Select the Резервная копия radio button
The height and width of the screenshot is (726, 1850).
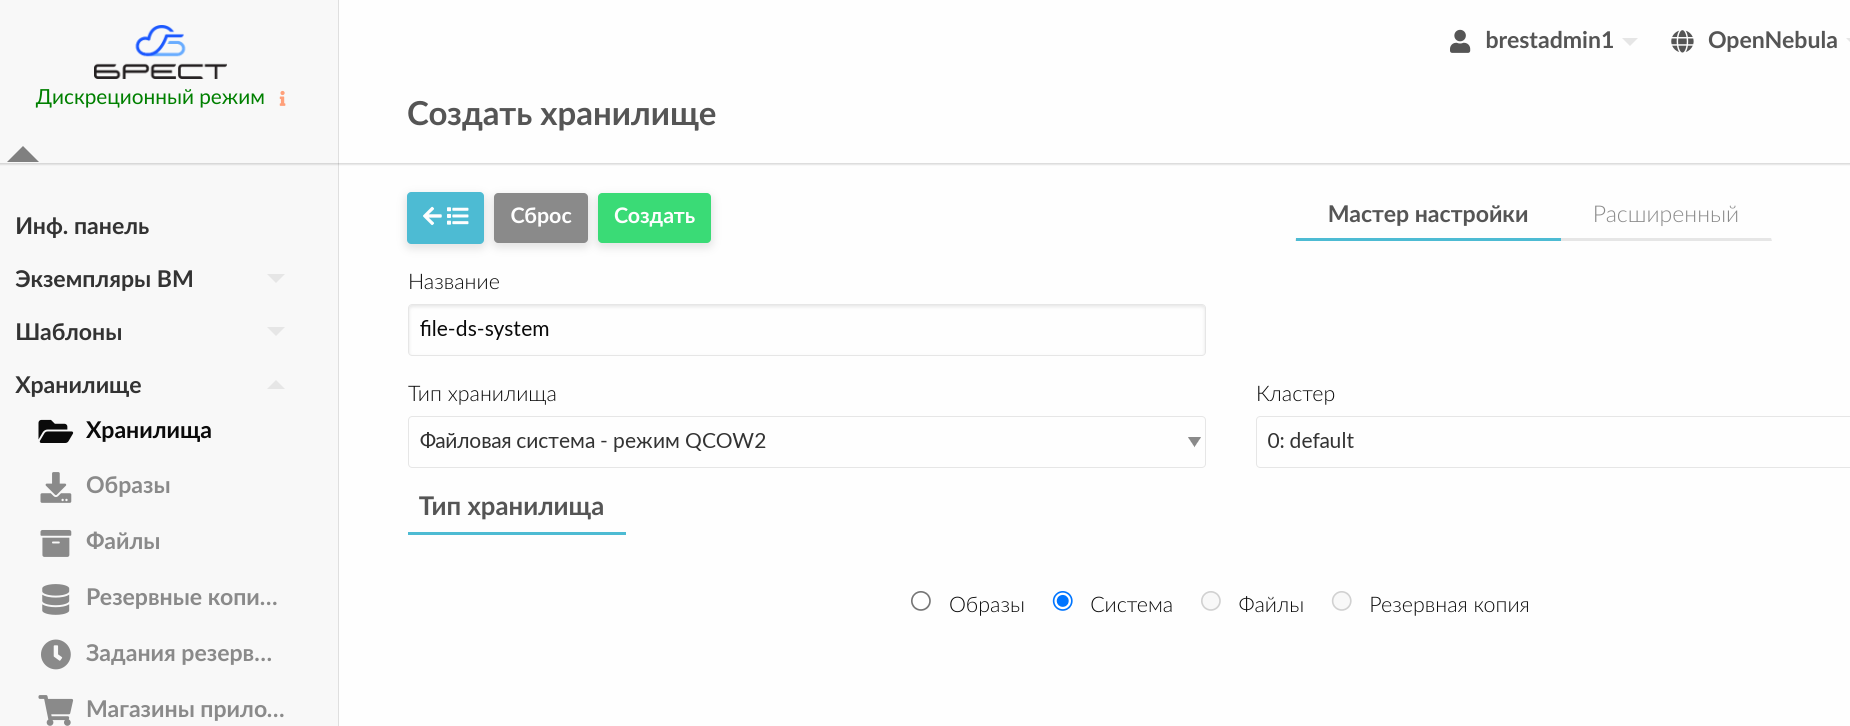[x=1341, y=601]
